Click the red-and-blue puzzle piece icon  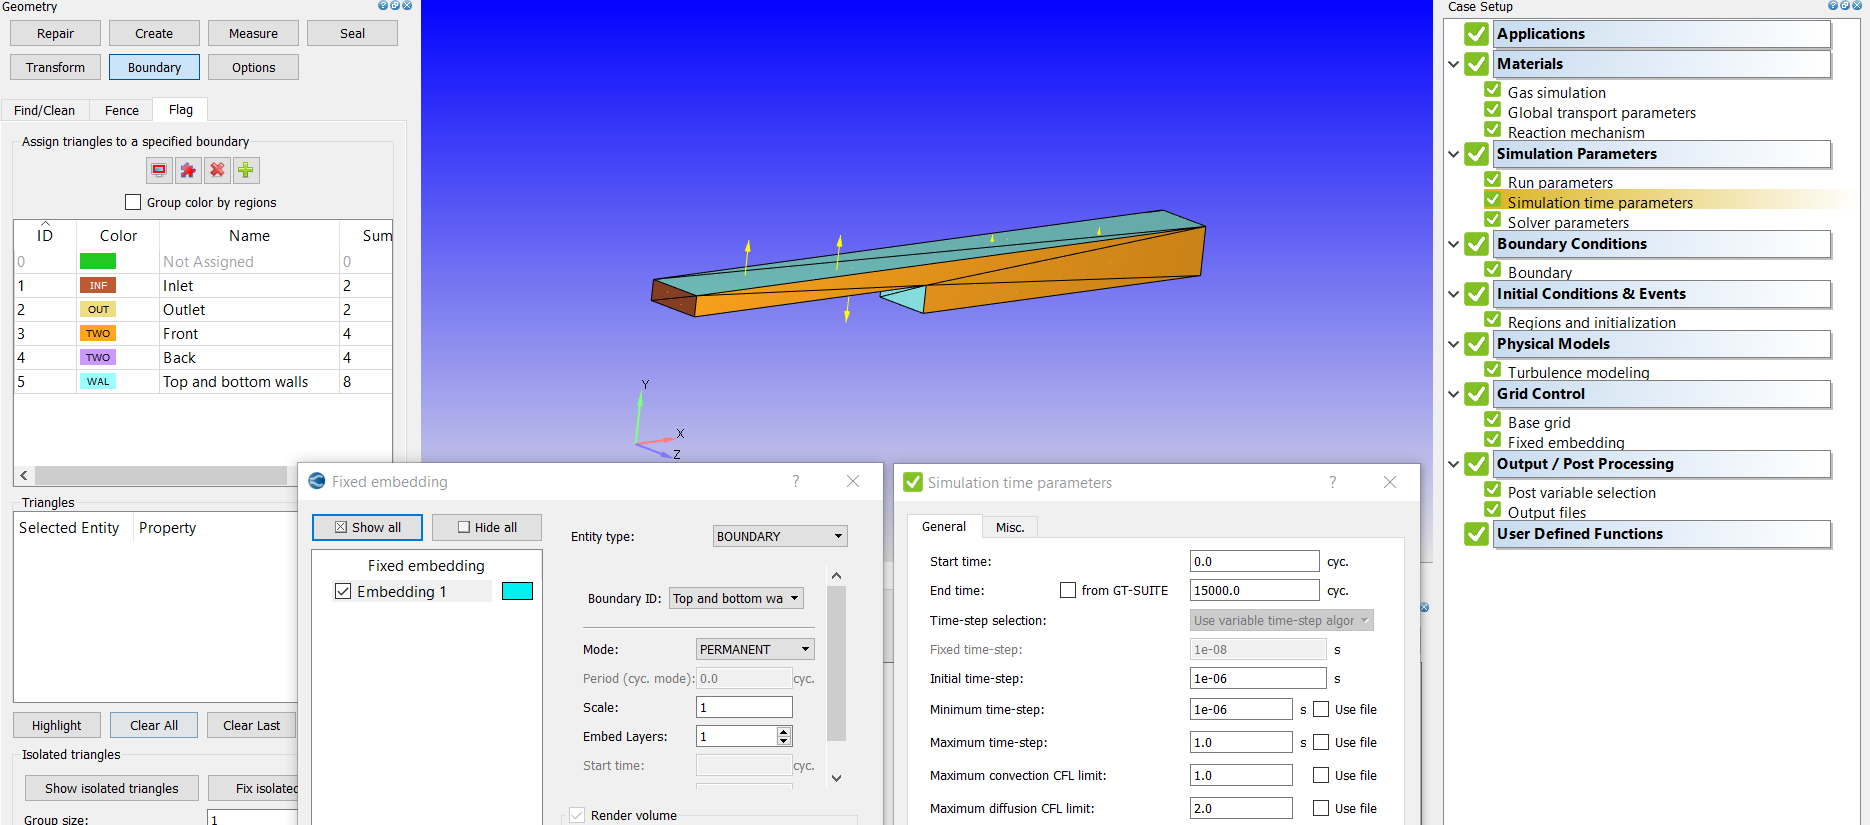point(188,170)
